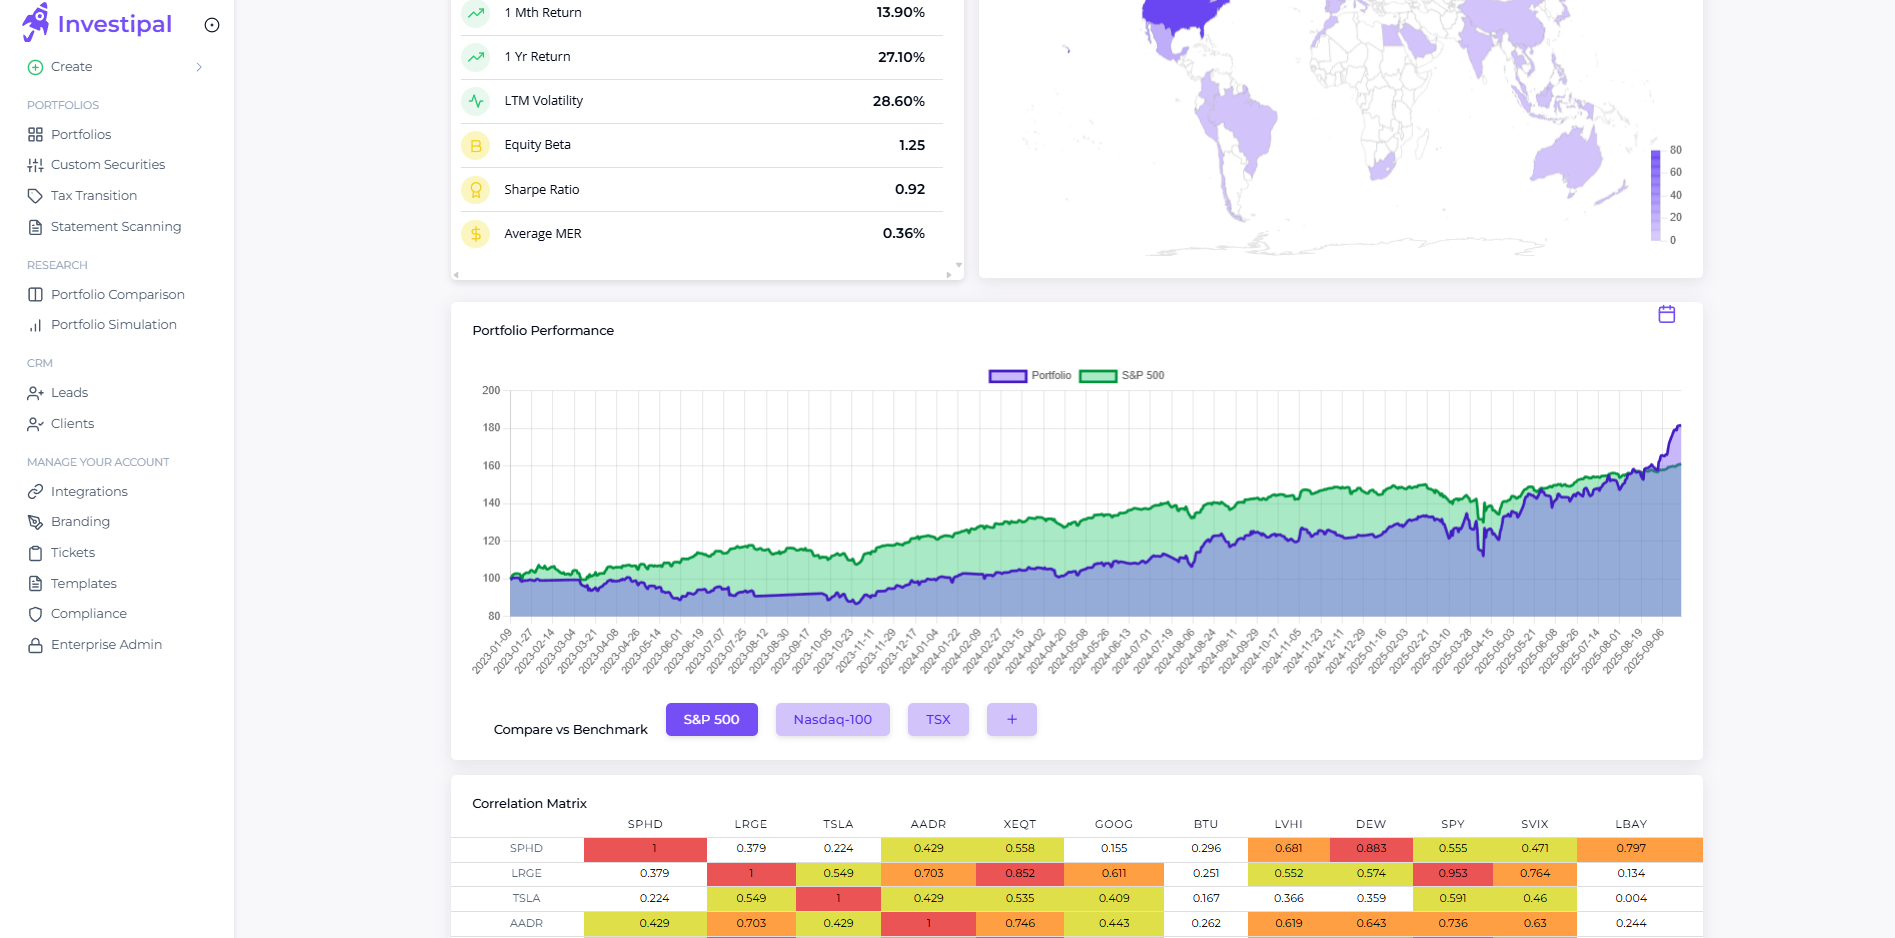Screen dimensions: 1895x938
Task: Click the Statement Scanning document icon
Action: coord(35,227)
